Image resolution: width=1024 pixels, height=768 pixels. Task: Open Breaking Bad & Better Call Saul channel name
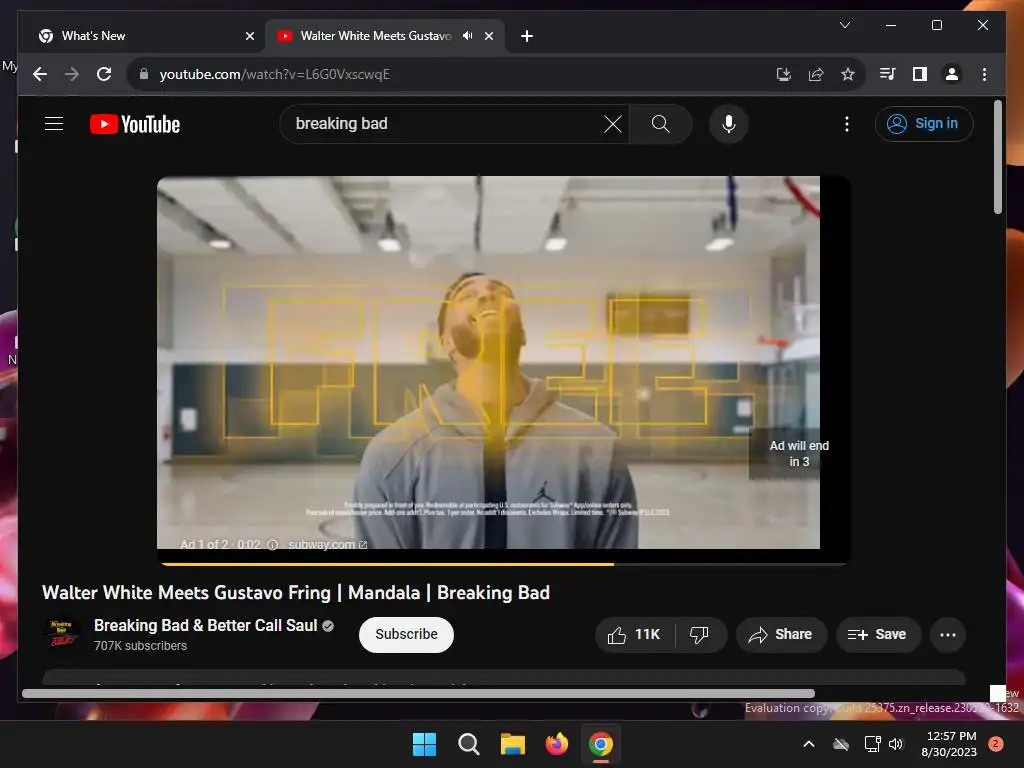pos(206,625)
